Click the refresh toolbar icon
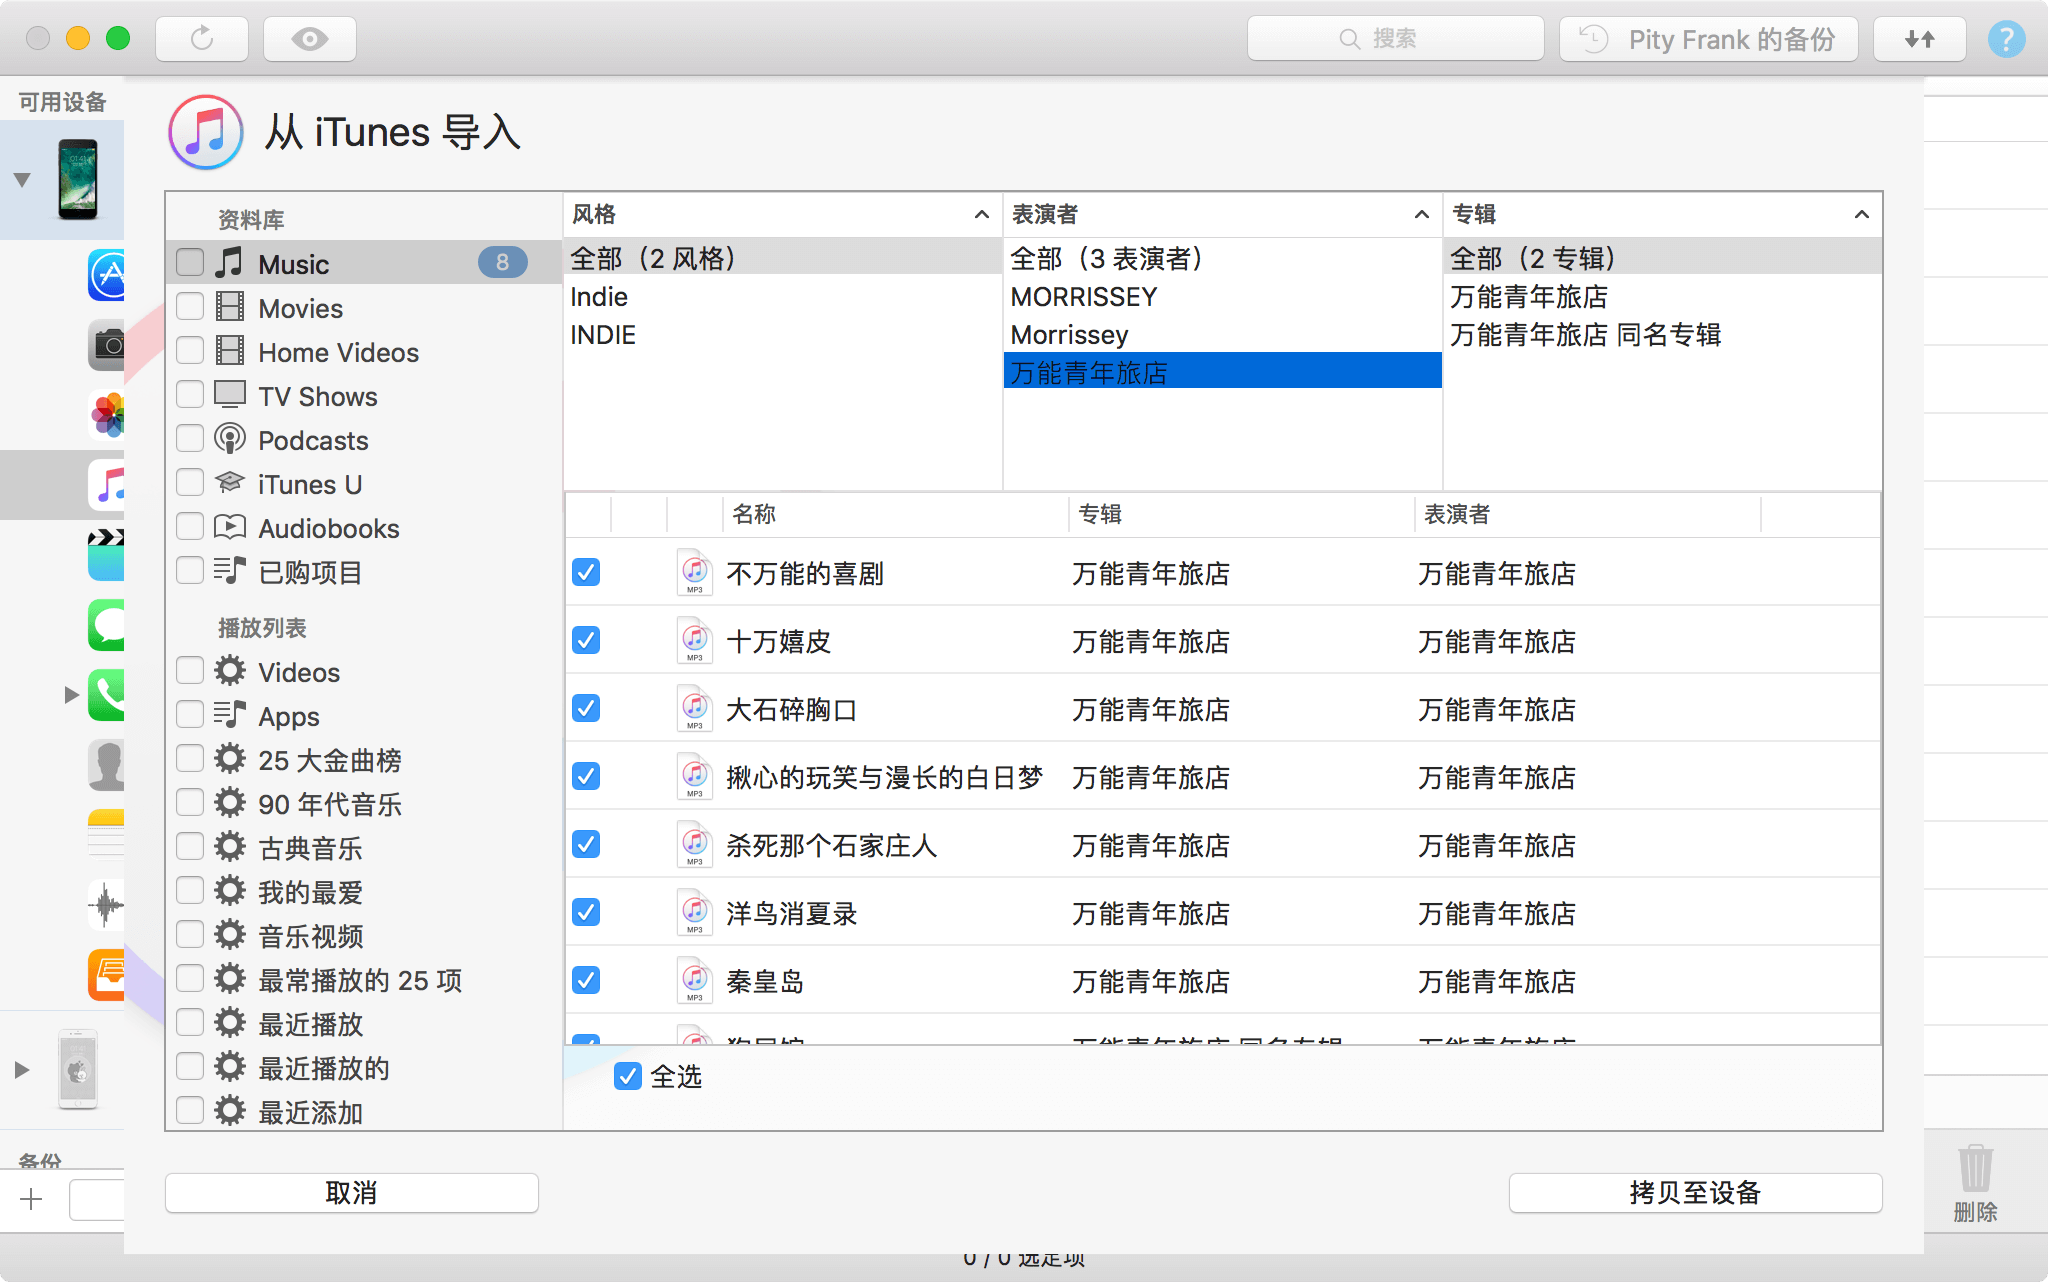 [202, 39]
